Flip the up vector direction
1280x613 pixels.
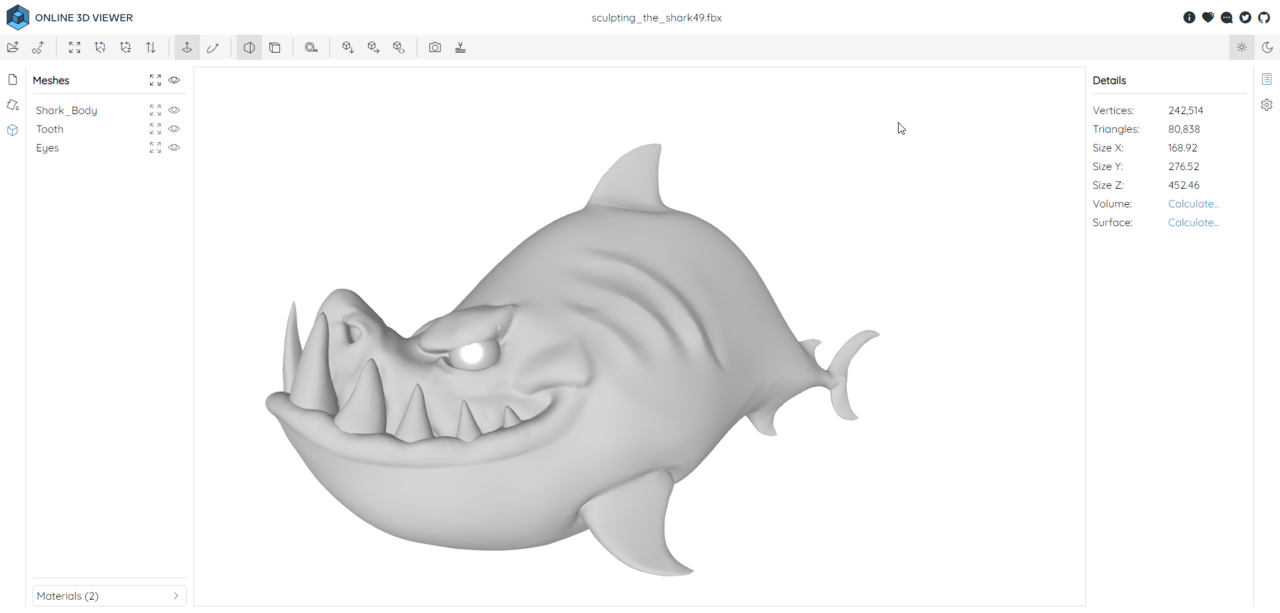[151, 47]
